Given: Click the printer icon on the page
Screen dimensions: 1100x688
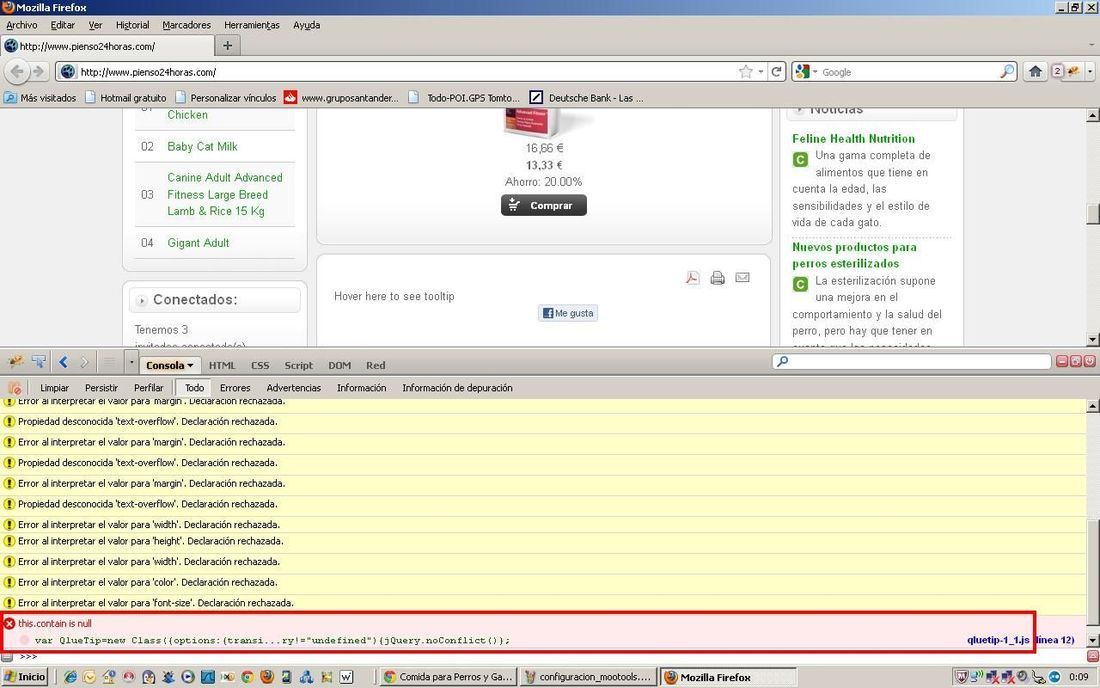Looking at the screenshot, I should click(x=717, y=278).
